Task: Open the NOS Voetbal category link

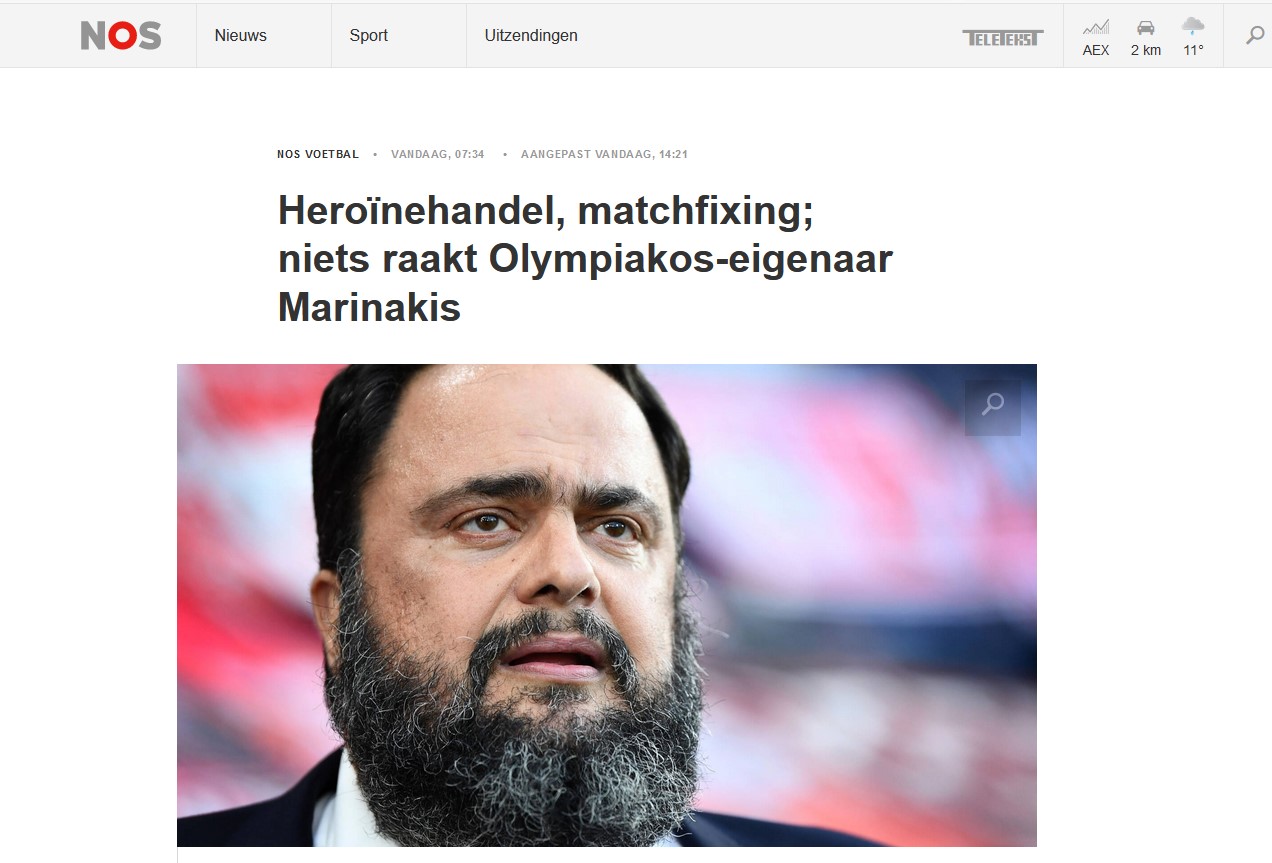Action: 318,154
